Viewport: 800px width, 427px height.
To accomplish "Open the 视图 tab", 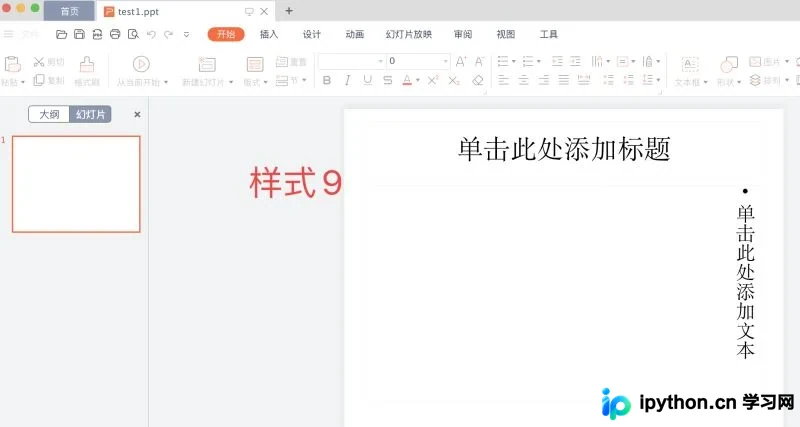I will (506, 34).
